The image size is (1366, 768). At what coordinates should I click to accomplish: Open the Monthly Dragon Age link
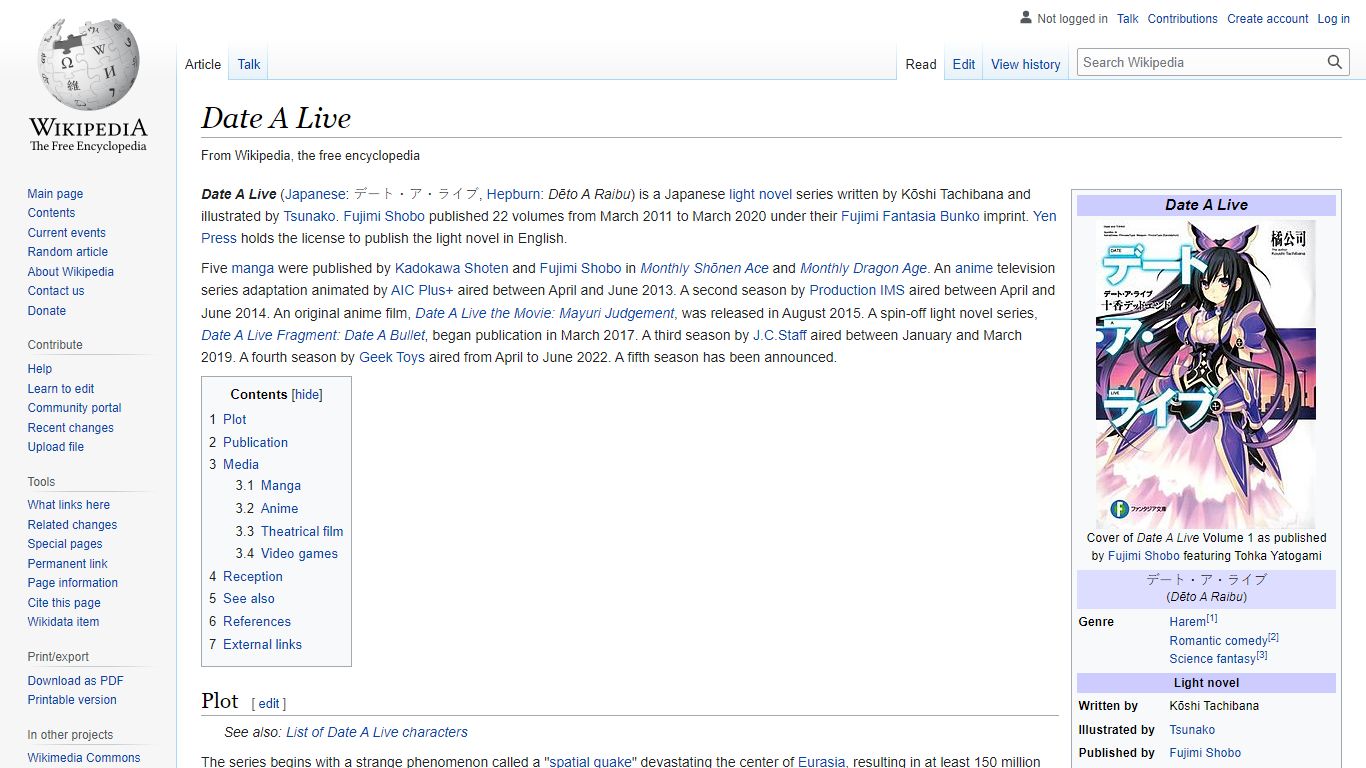[x=863, y=268]
